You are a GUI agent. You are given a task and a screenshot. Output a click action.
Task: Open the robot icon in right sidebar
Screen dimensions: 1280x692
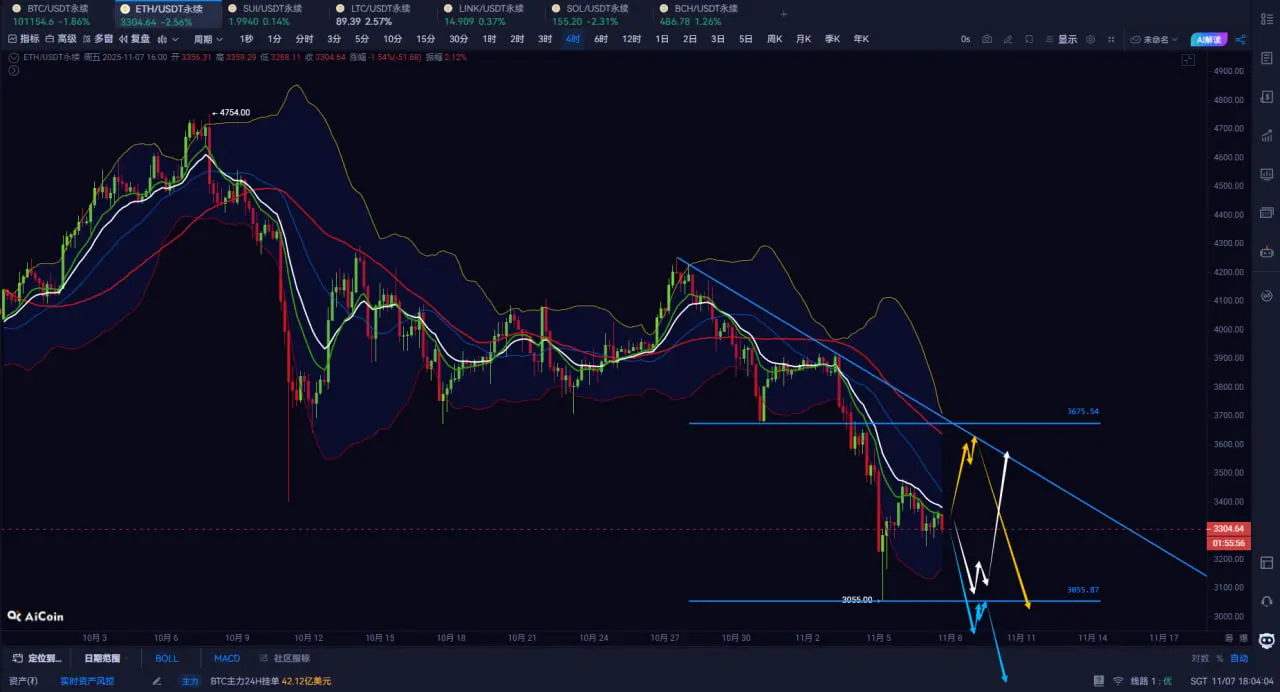(1266, 250)
